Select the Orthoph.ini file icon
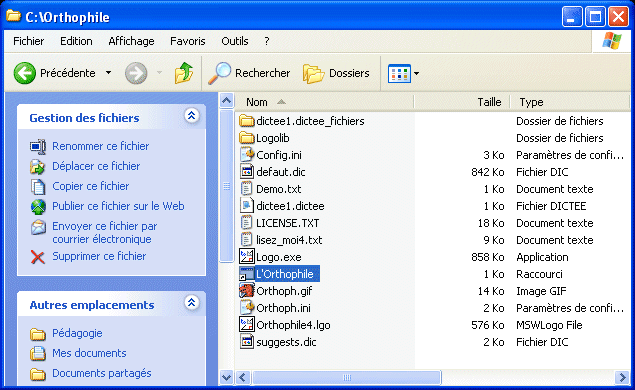This screenshot has height=390, width=635. (247, 308)
